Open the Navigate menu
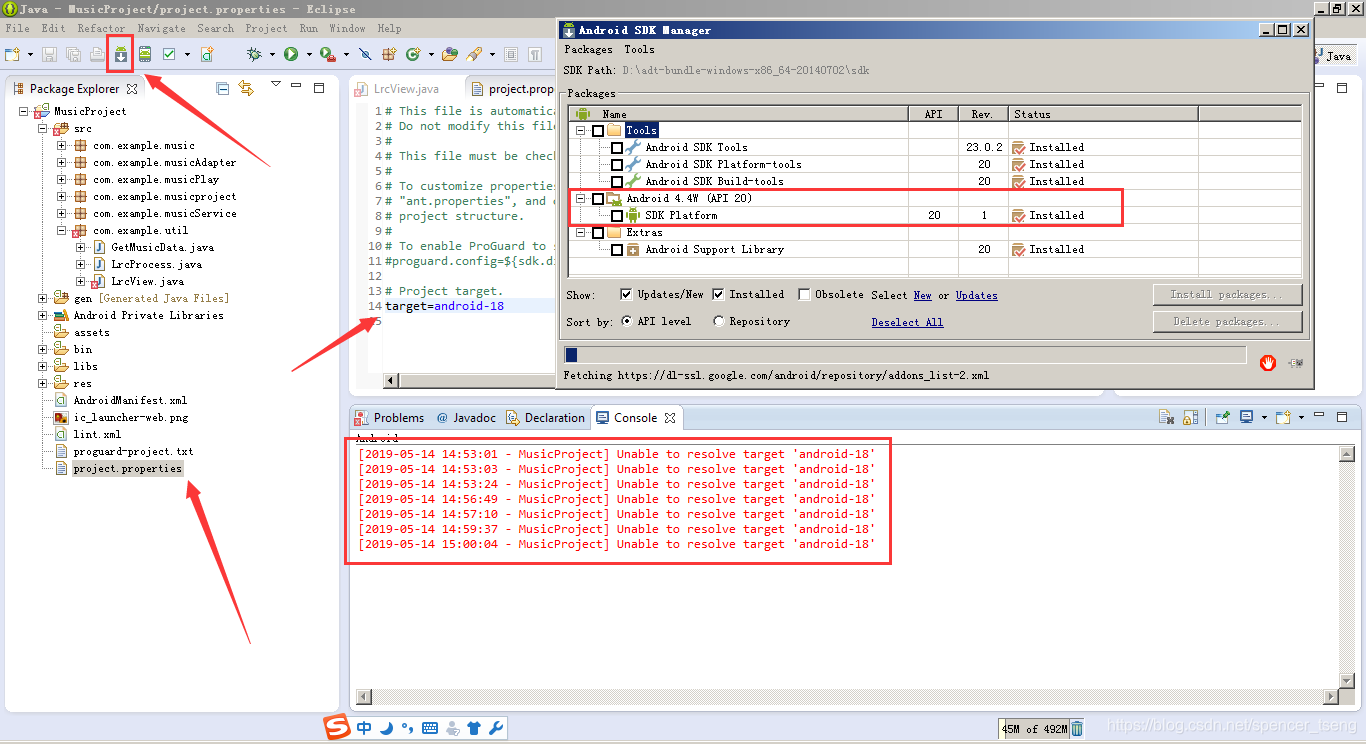This screenshot has height=744, width=1366. [162, 28]
